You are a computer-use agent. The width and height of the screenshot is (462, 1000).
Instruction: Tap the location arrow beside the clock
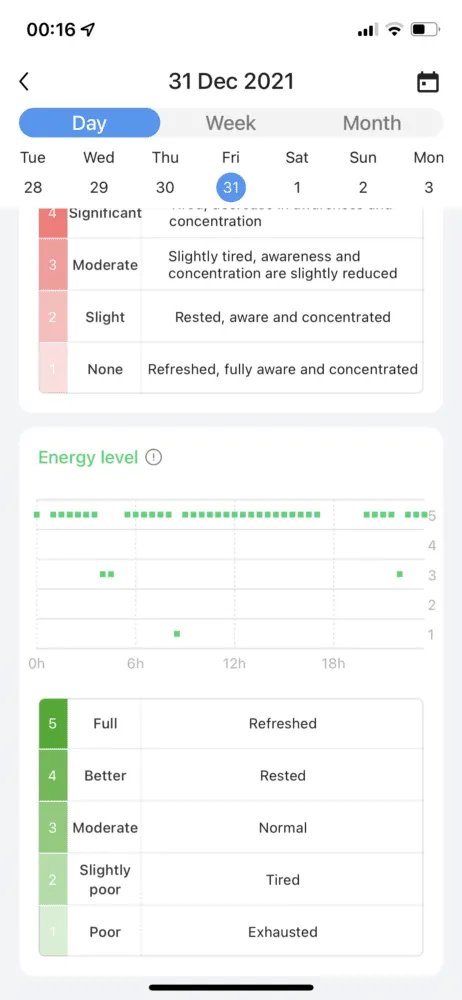88,29
